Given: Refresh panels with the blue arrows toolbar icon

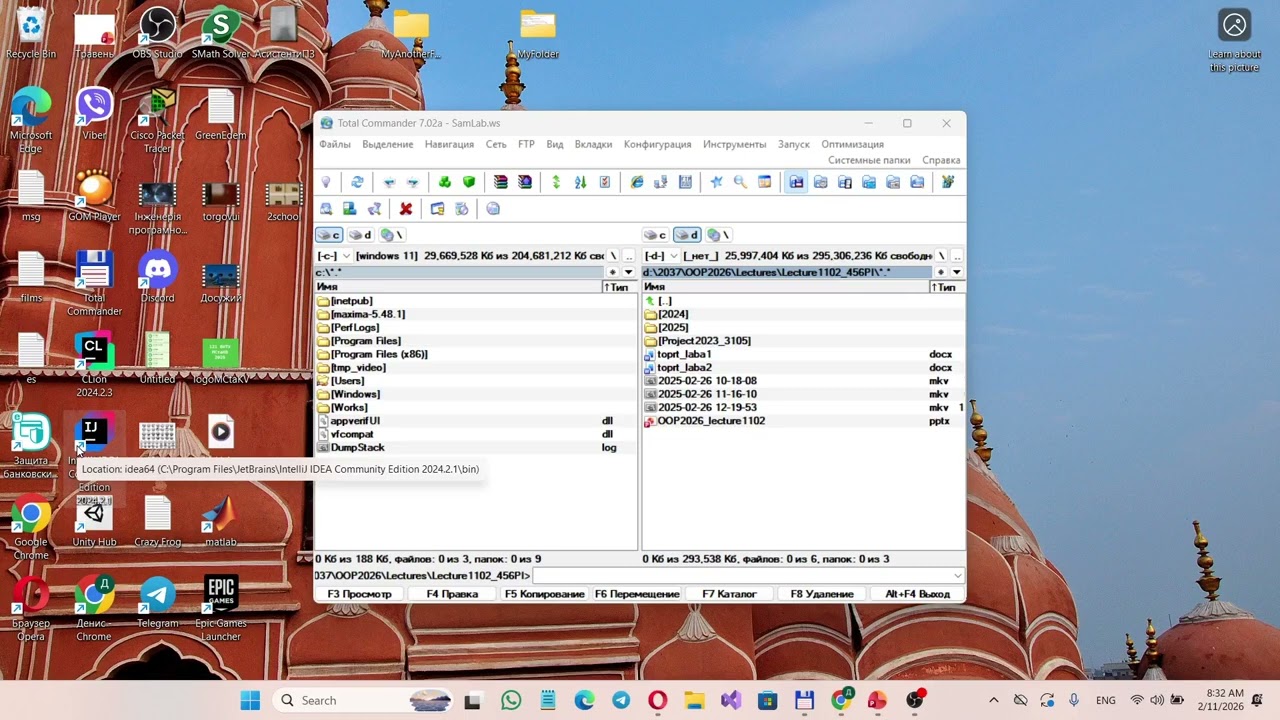Looking at the screenshot, I should (x=357, y=182).
